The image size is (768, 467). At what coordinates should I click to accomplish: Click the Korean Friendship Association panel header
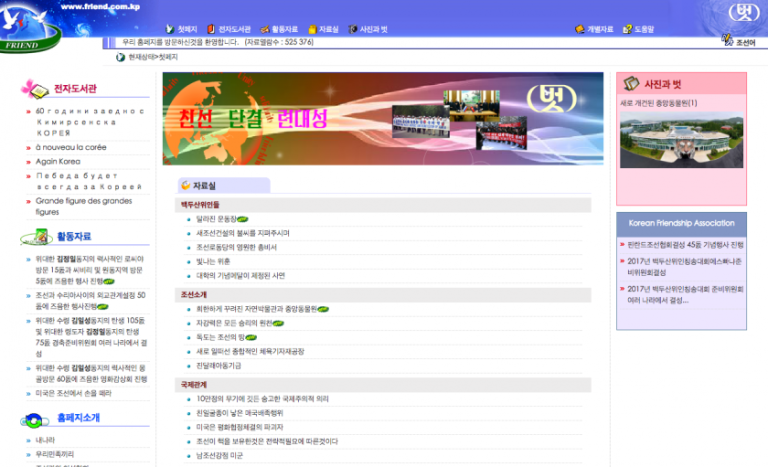[x=681, y=223]
